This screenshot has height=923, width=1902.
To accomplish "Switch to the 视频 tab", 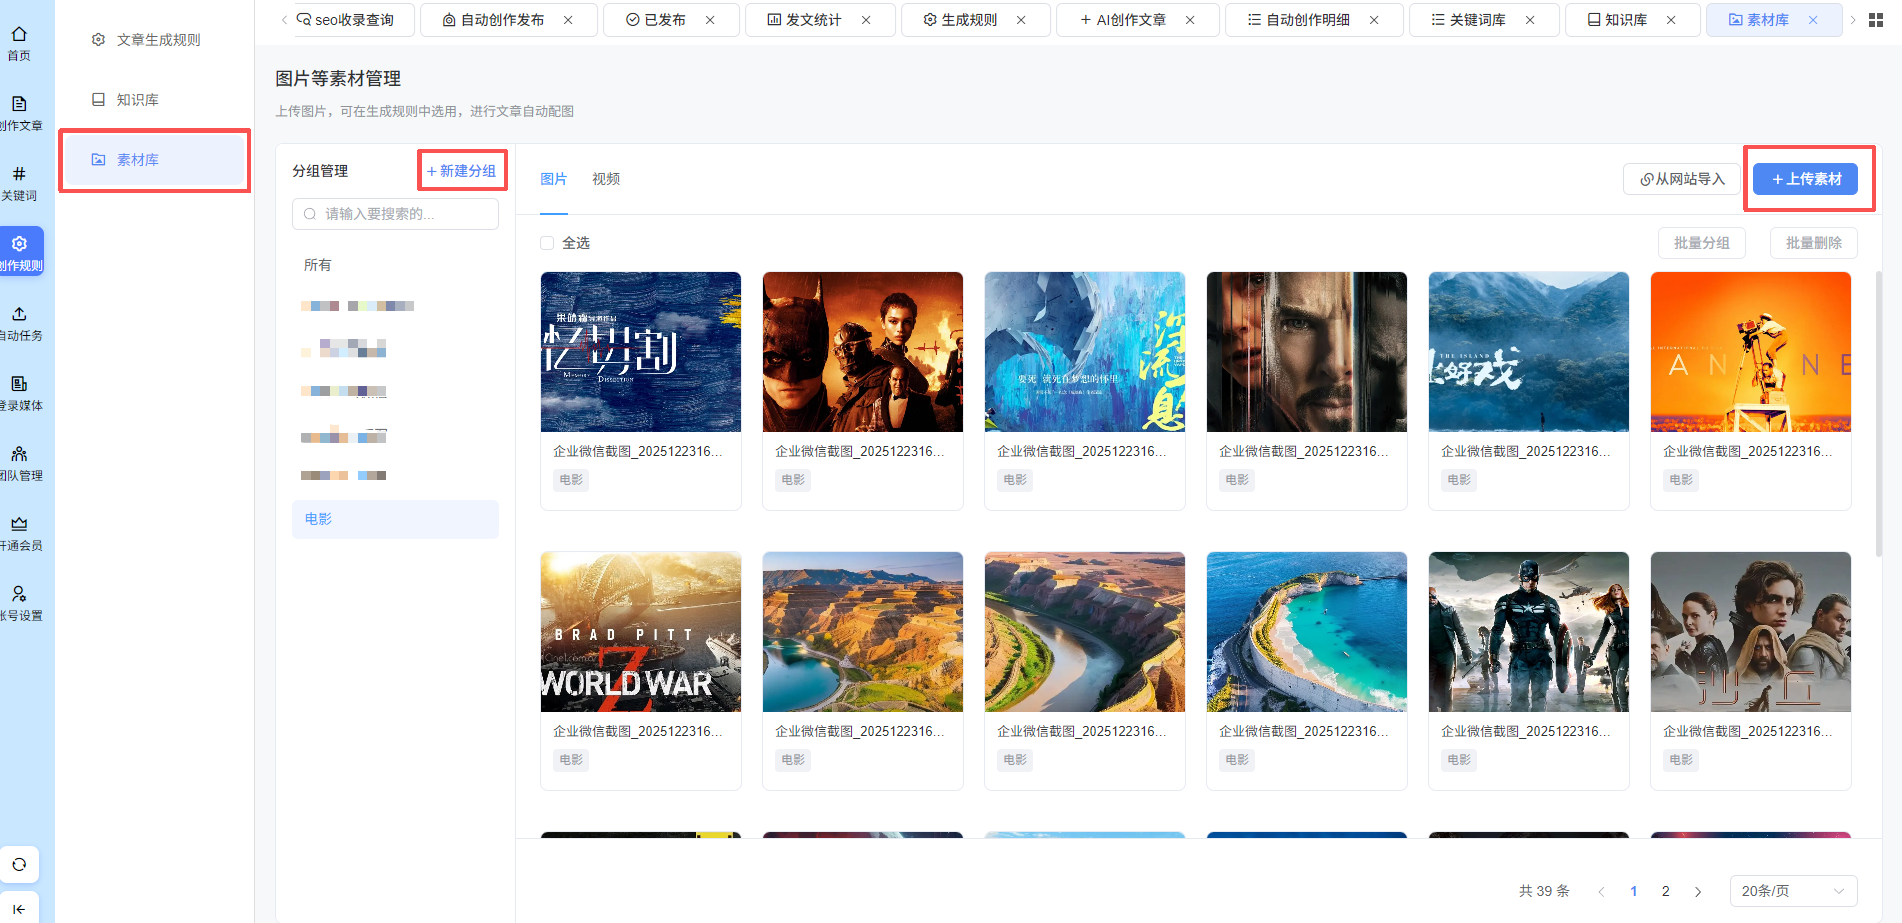I will (605, 179).
